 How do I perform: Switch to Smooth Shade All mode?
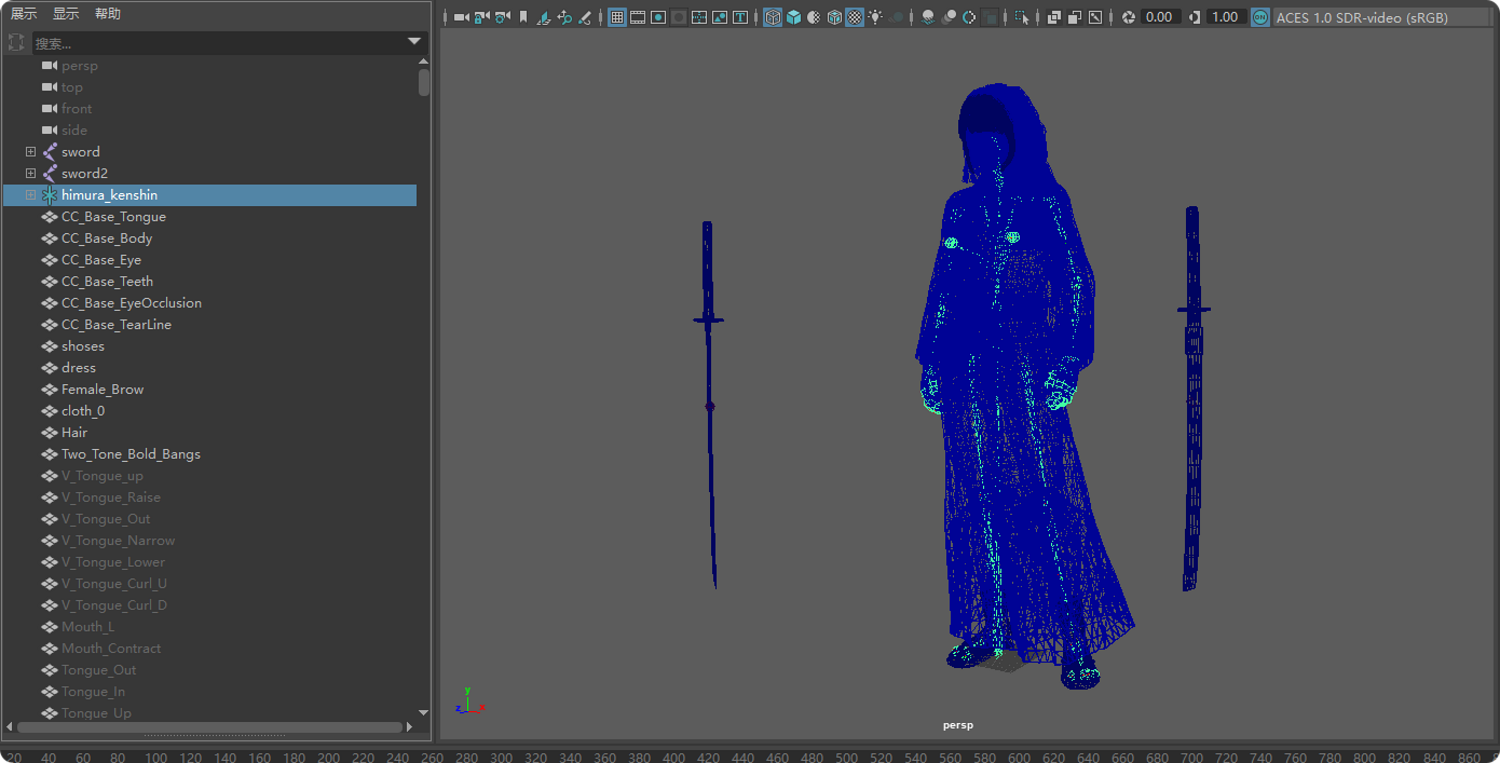793,17
